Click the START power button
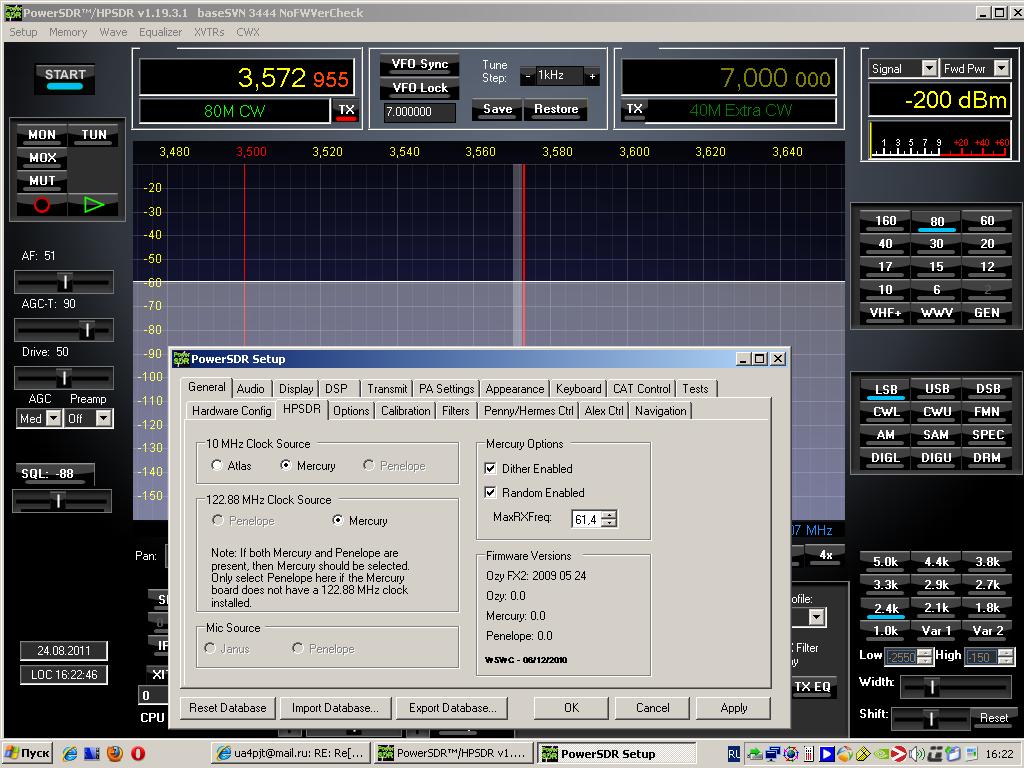1024x768 pixels. (65, 78)
